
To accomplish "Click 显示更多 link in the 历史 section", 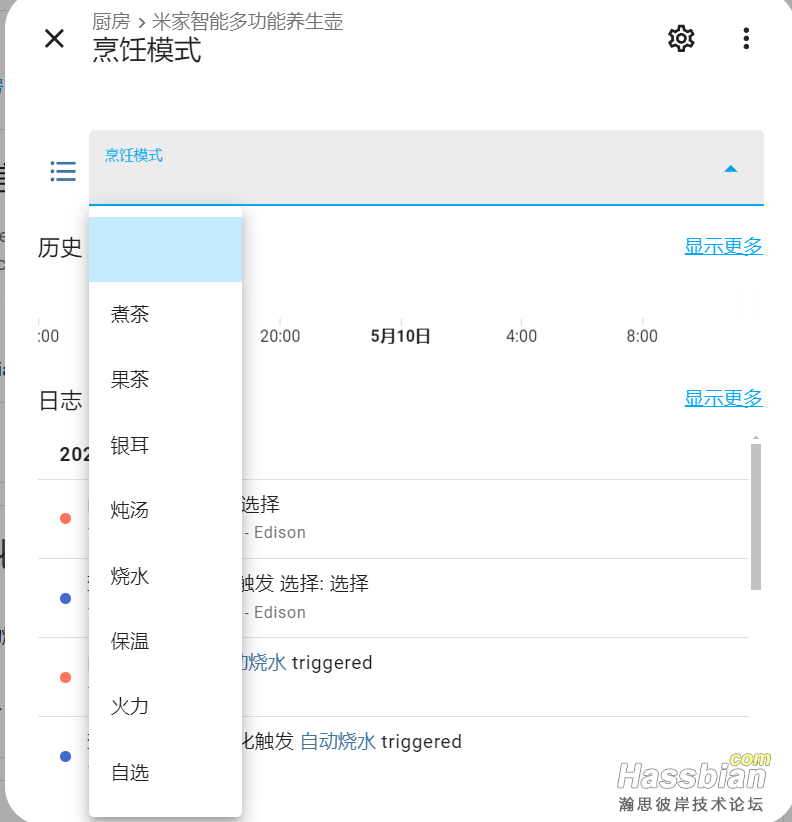I will (x=723, y=246).
